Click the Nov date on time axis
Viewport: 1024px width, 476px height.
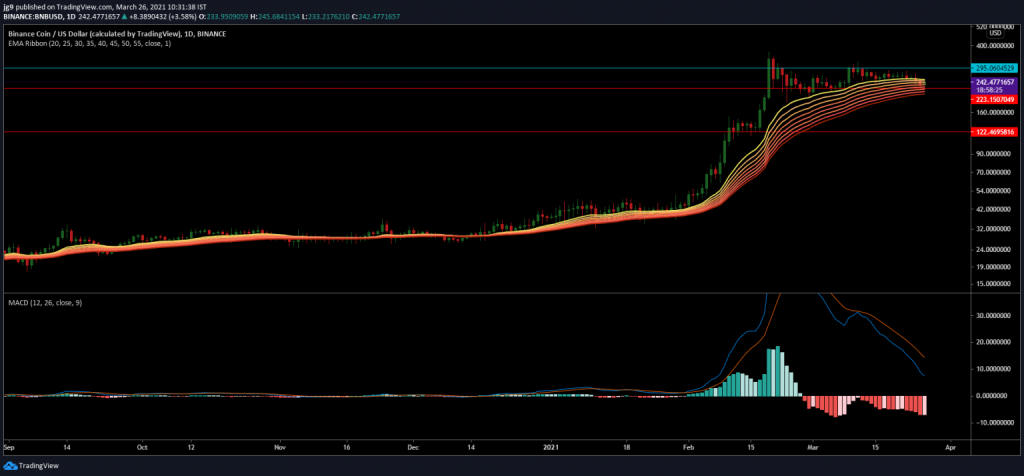pos(280,449)
